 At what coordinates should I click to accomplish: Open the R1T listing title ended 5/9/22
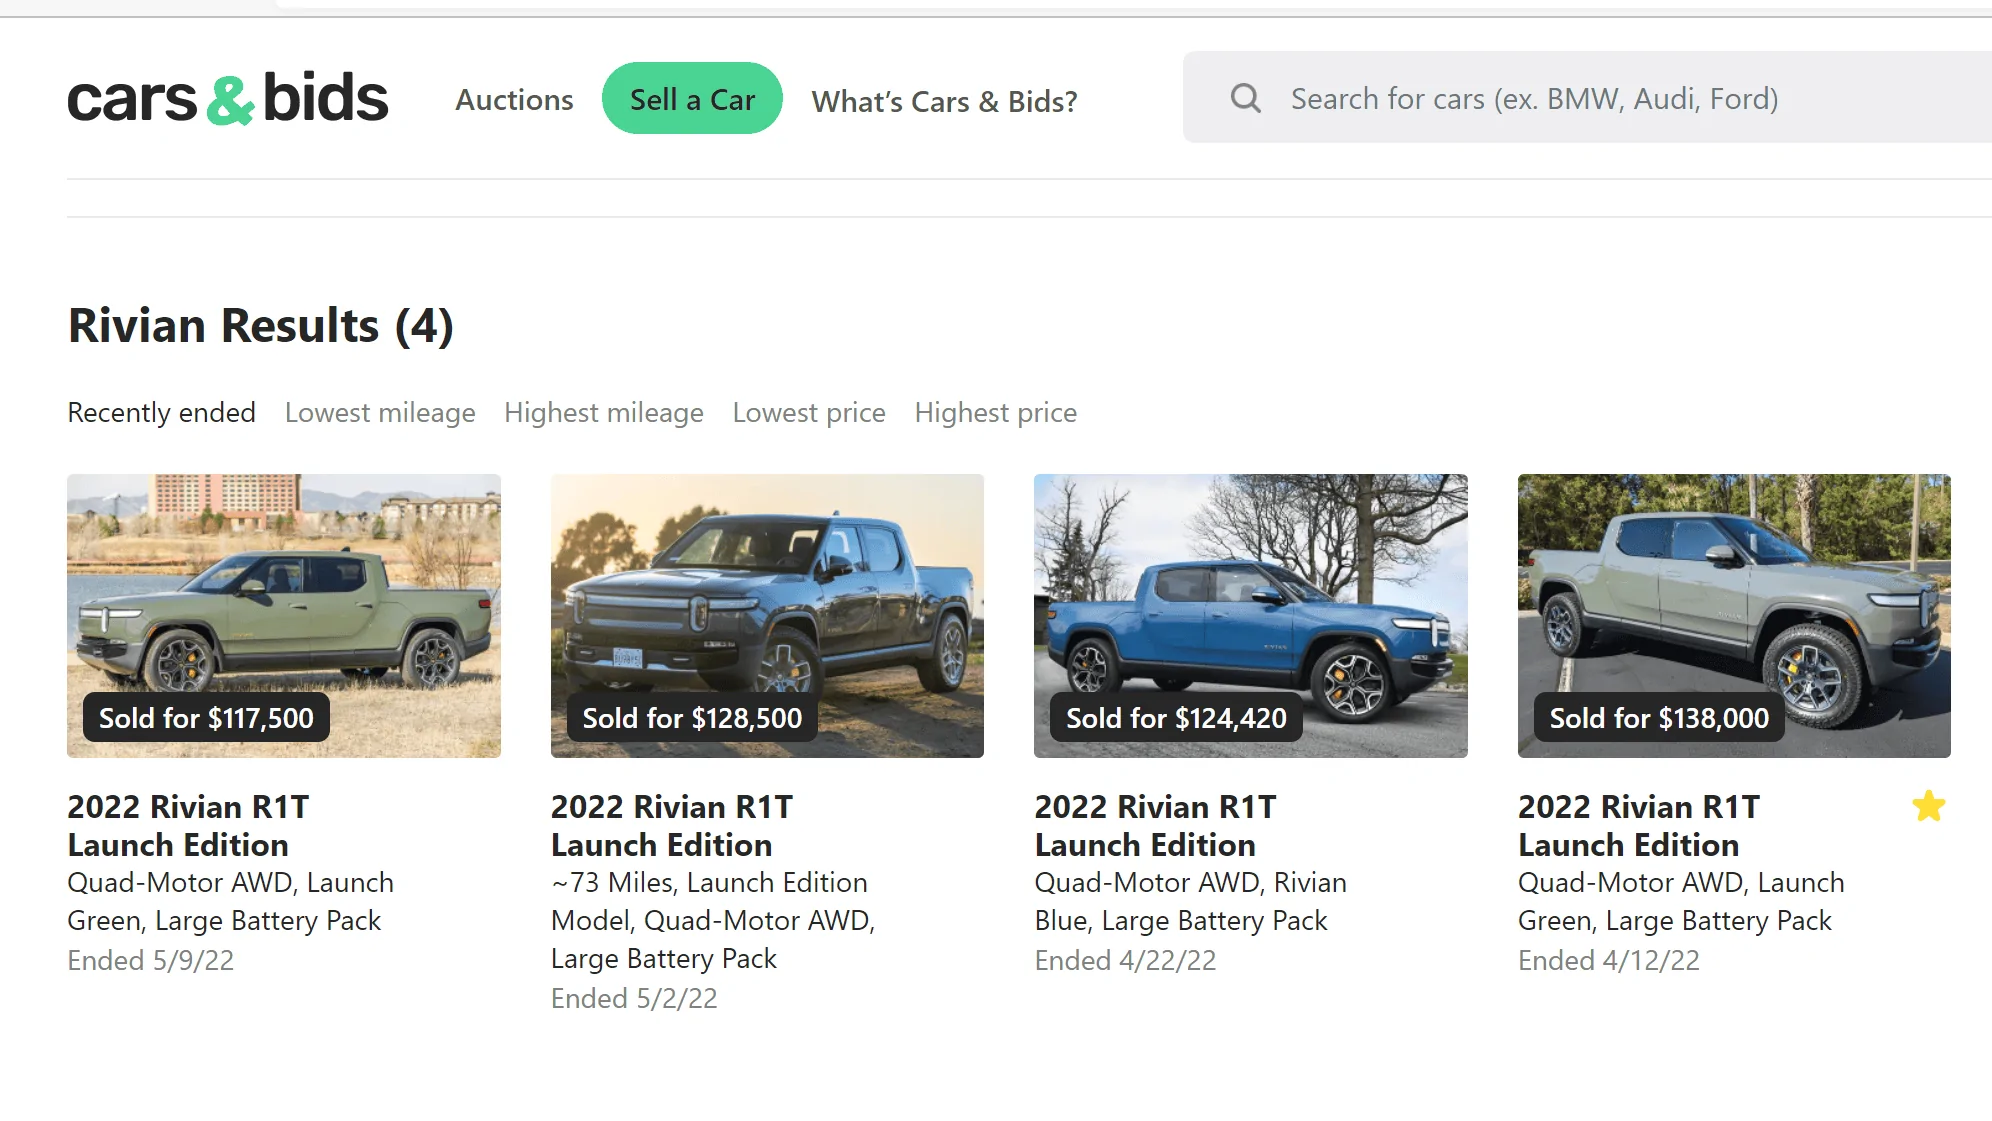pos(188,826)
